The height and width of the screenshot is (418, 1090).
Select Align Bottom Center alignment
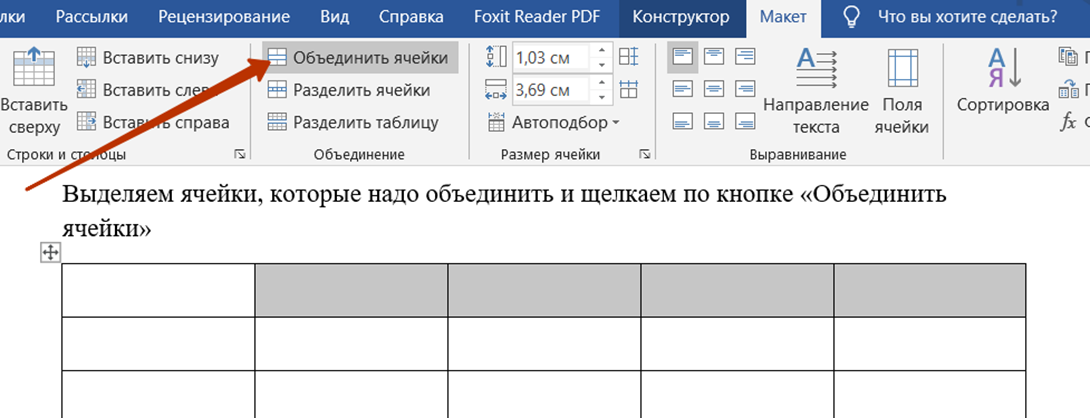click(714, 122)
